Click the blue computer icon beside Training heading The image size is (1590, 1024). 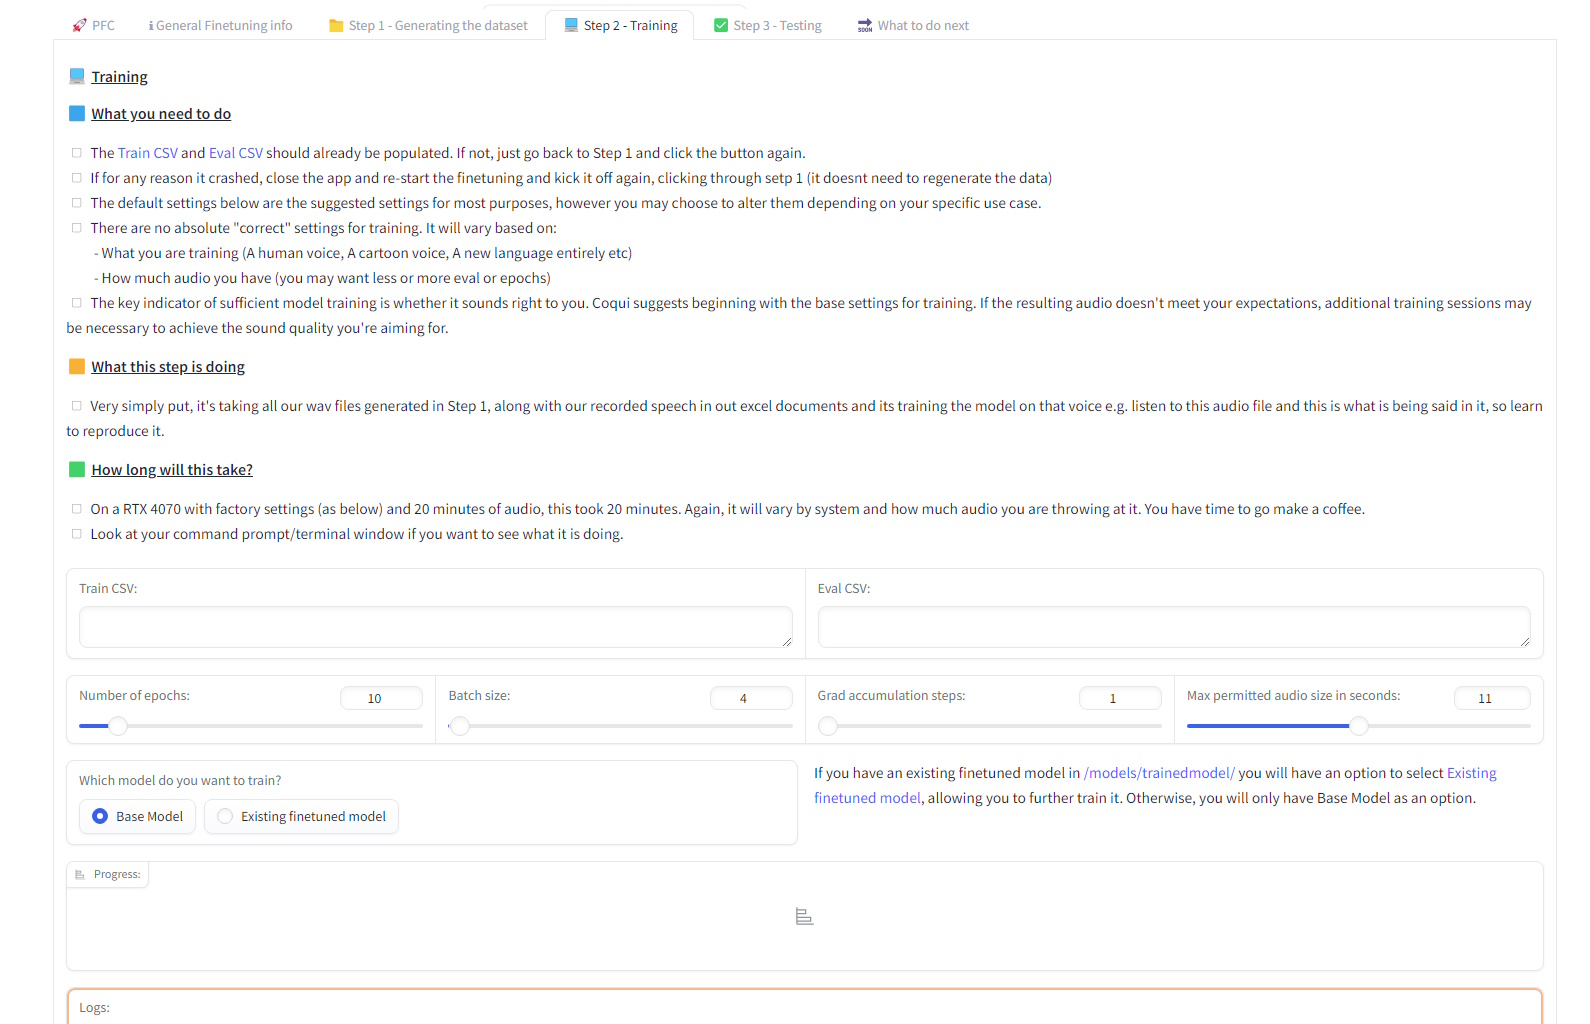(77, 77)
